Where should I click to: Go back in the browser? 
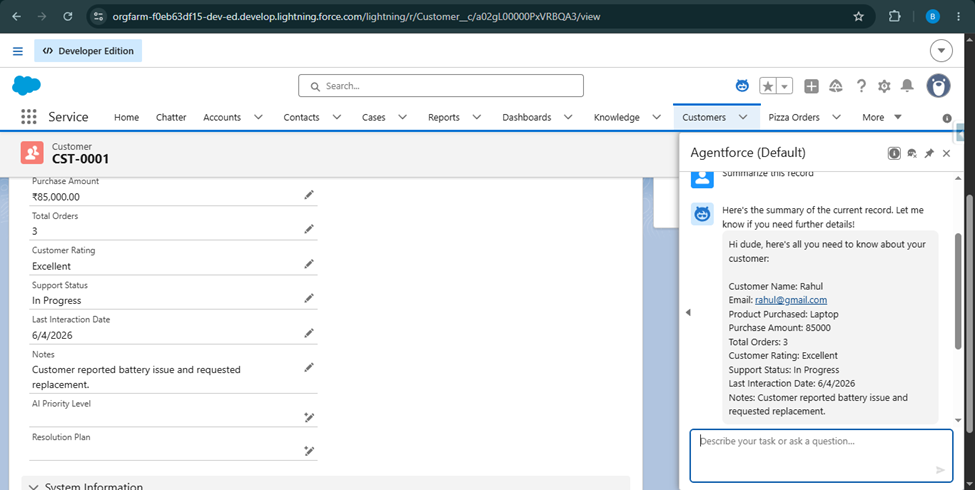pos(16,16)
